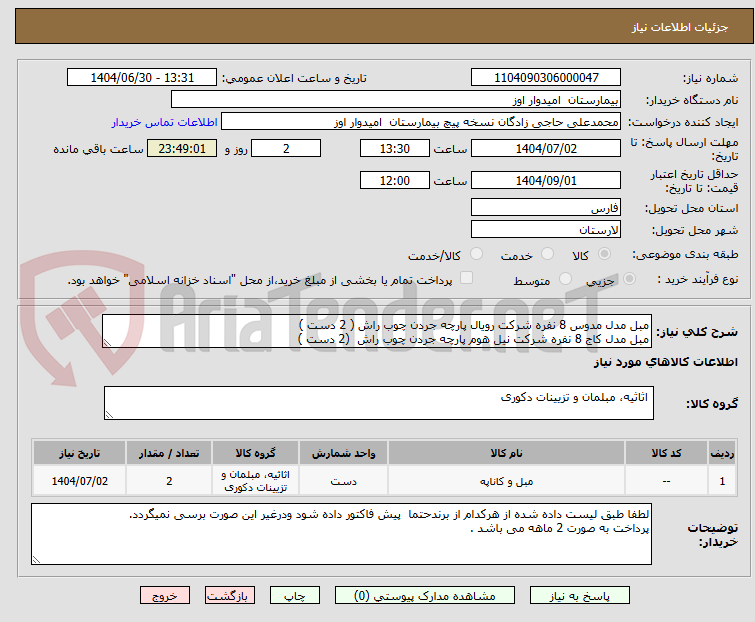Select the جزیی purchase type radio
The width and height of the screenshot is (755, 622).
pos(629,279)
